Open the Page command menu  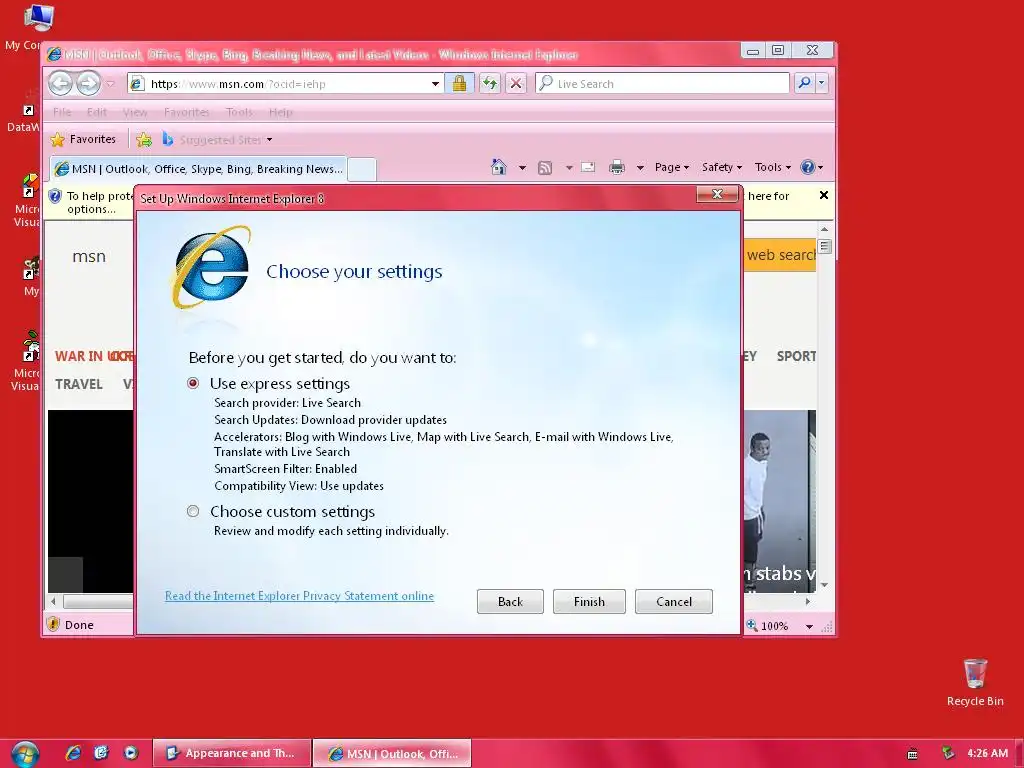tap(671, 167)
